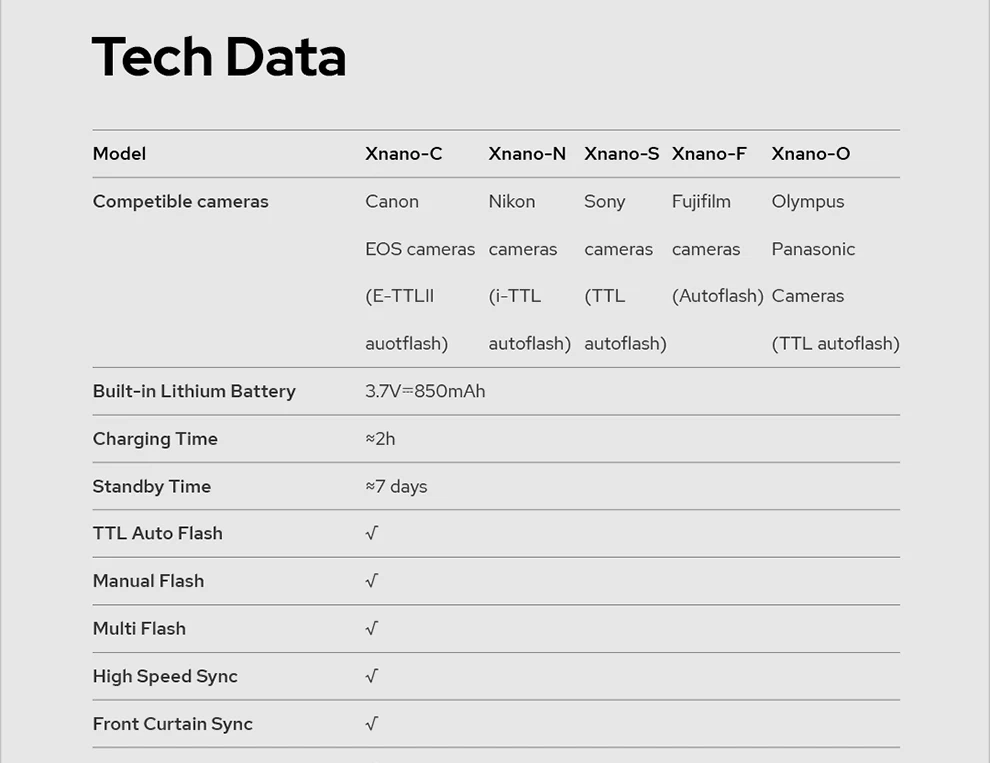Select the Xnano-S model column header
This screenshot has width=990, height=763.
pos(621,154)
